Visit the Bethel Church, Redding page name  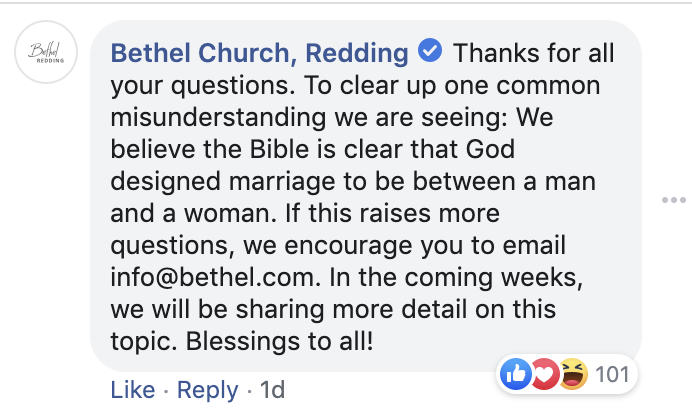[259, 53]
